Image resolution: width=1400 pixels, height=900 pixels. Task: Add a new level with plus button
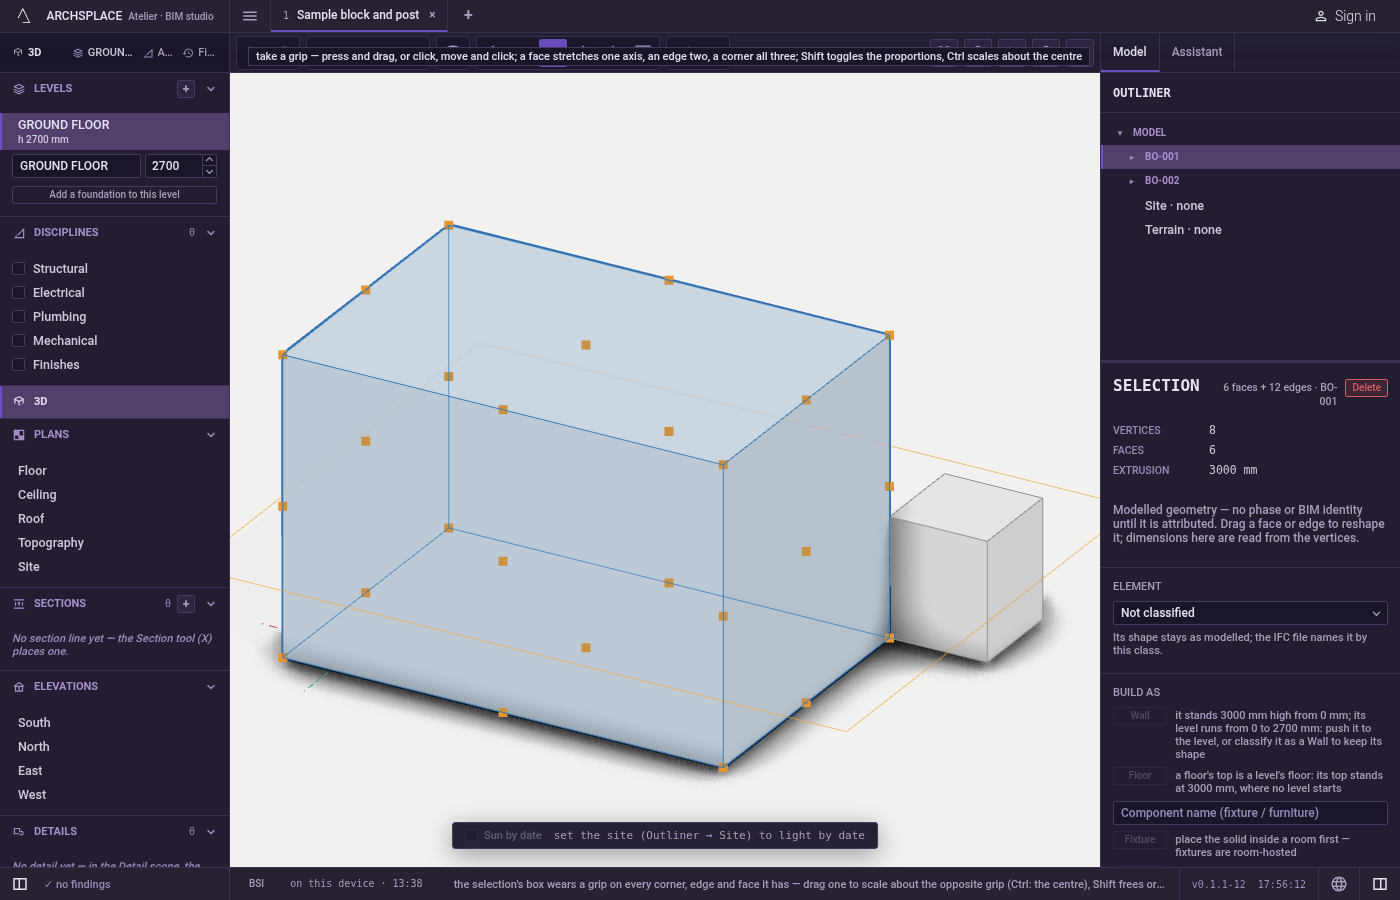tap(186, 89)
